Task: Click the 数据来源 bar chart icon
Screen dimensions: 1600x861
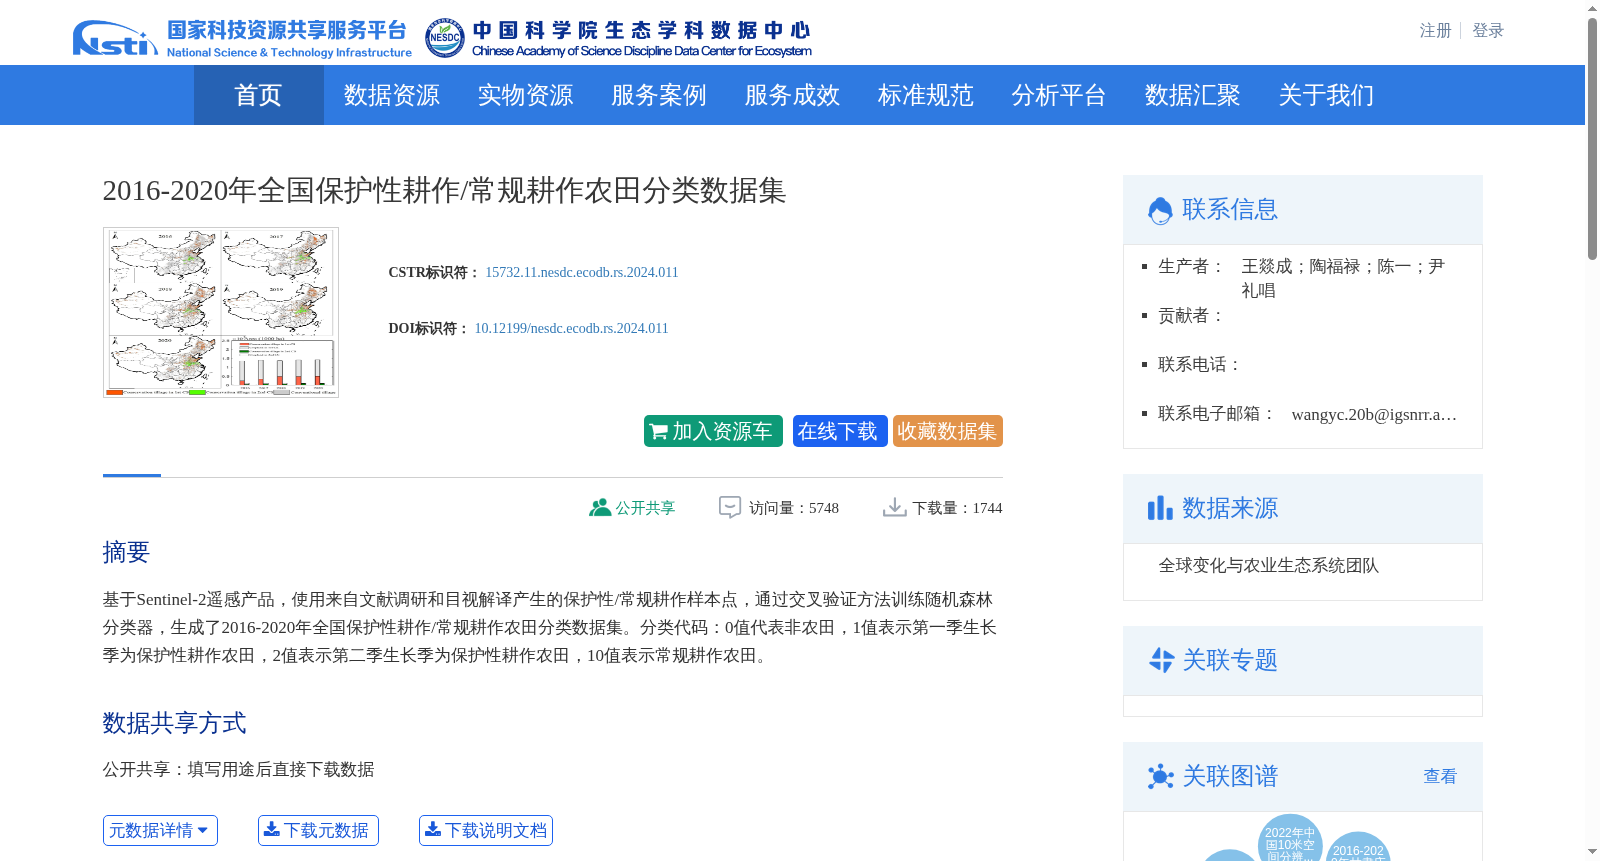Action: [1160, 508]
